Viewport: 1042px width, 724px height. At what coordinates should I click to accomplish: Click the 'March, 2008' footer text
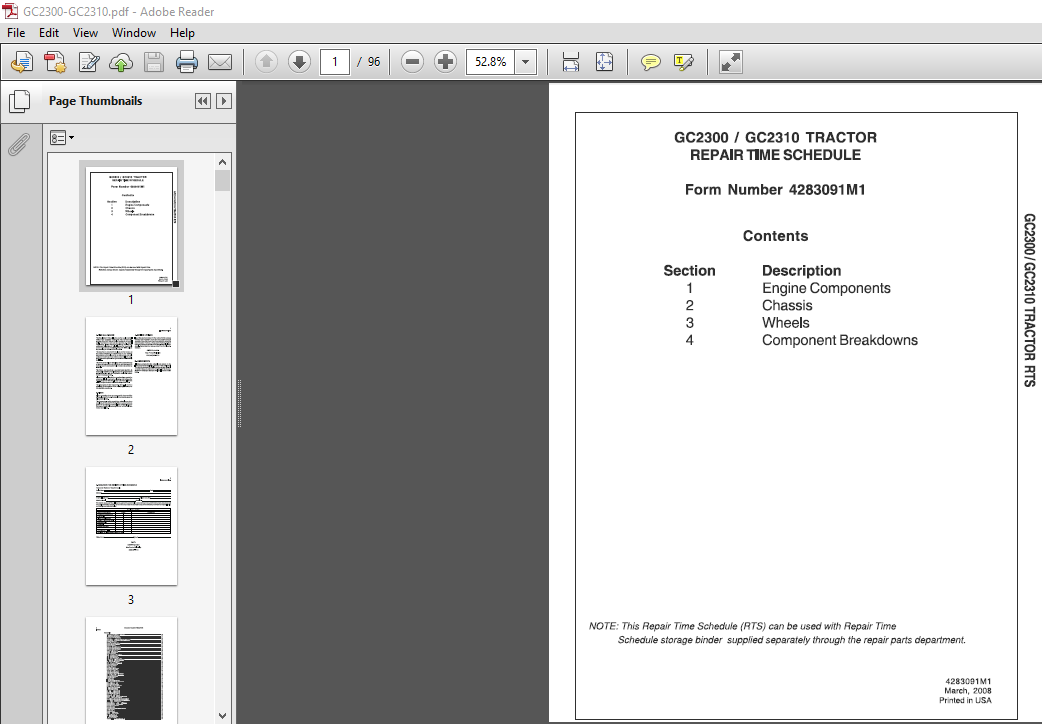(968, 691)
